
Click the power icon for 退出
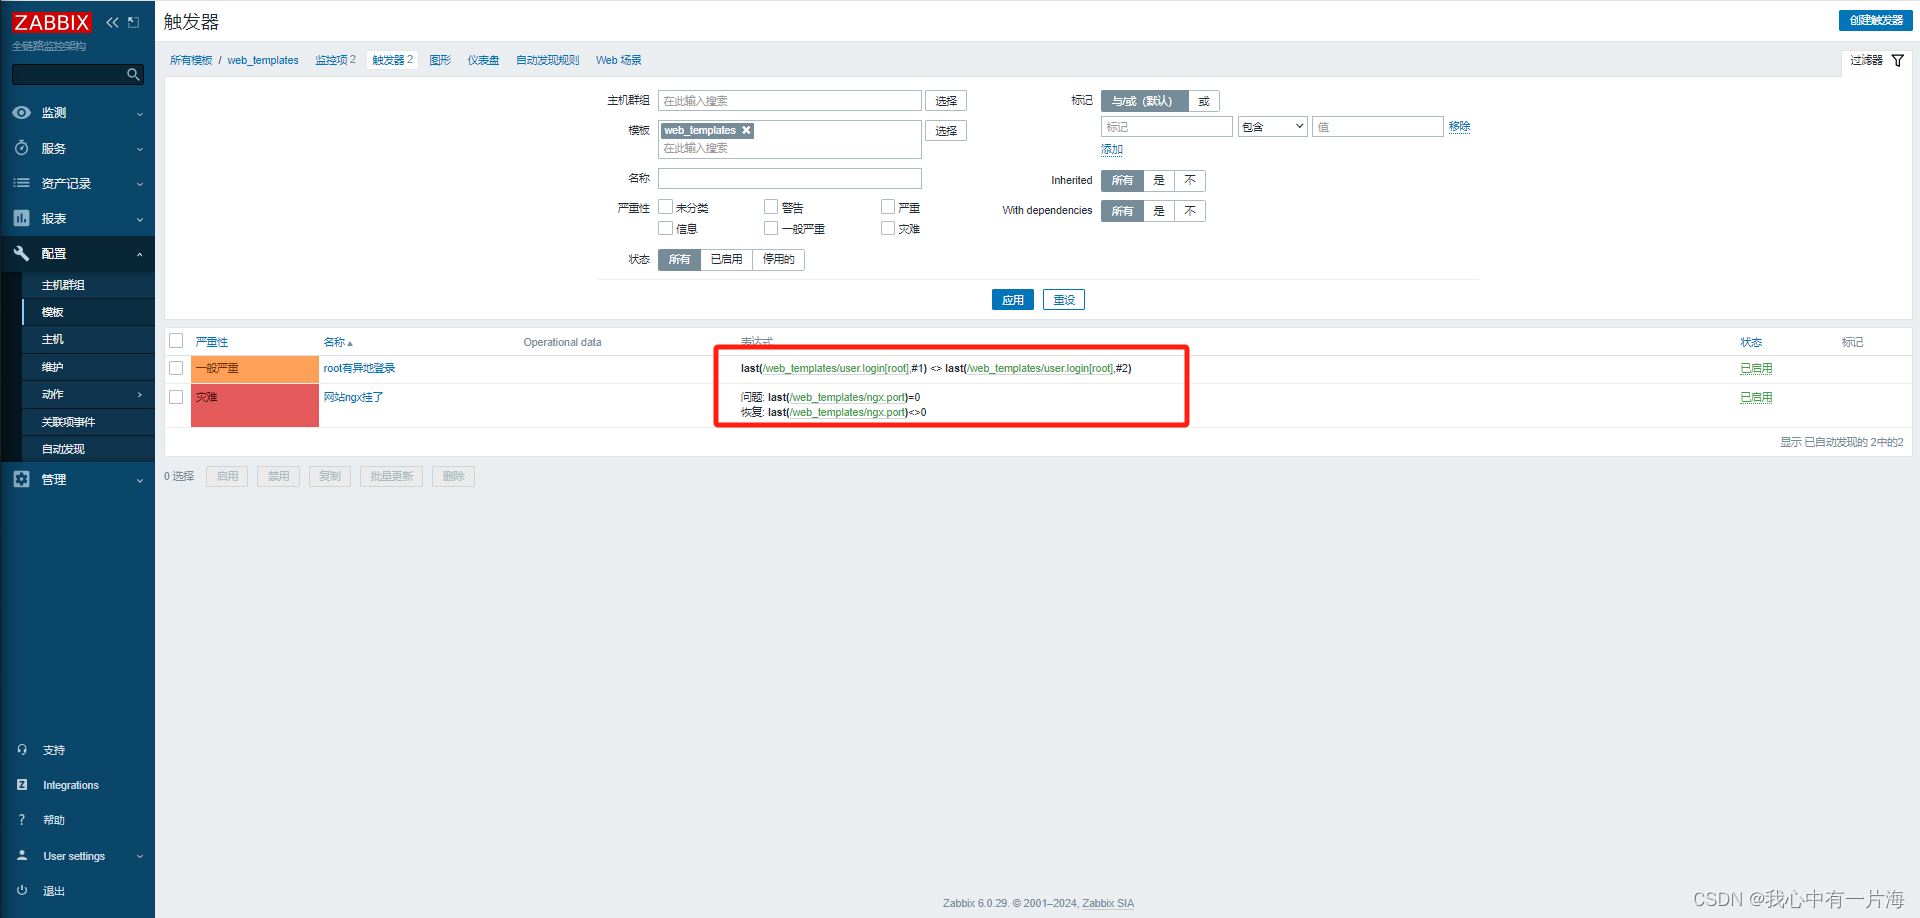pos(22,891)
